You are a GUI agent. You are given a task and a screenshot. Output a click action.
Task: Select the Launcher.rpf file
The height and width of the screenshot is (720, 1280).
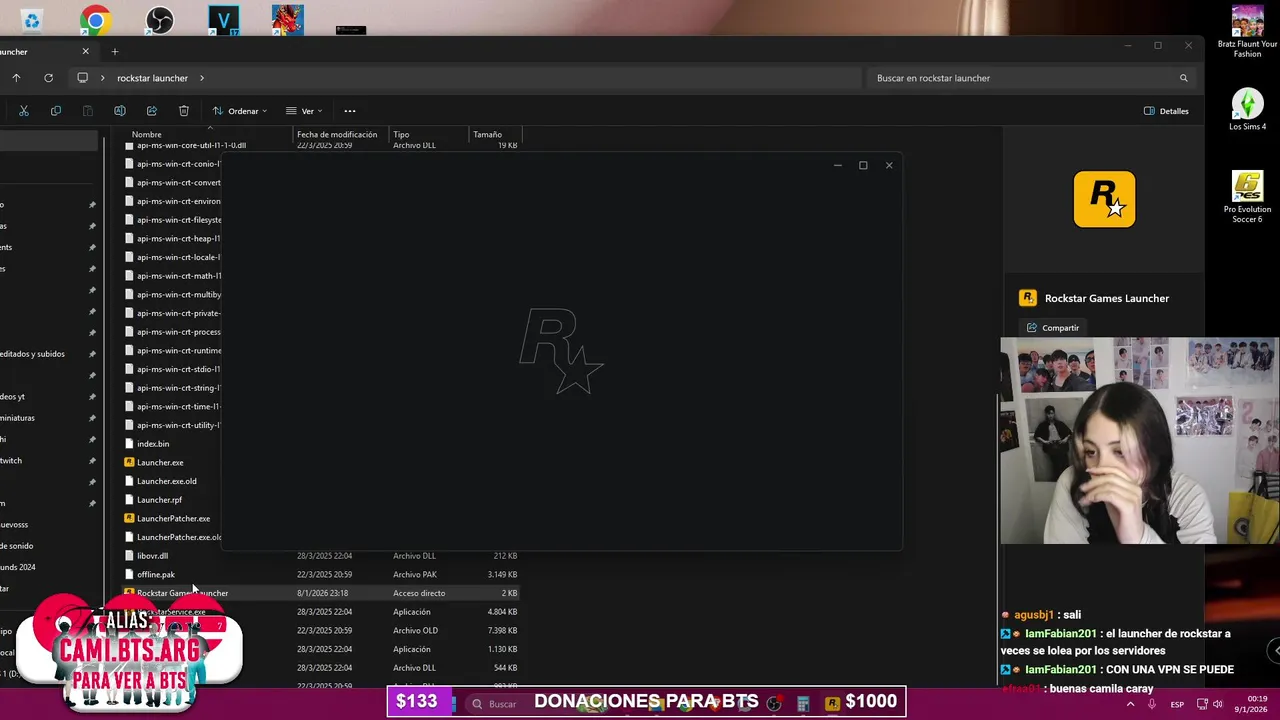pyautogui.click(x=159, y=500)
